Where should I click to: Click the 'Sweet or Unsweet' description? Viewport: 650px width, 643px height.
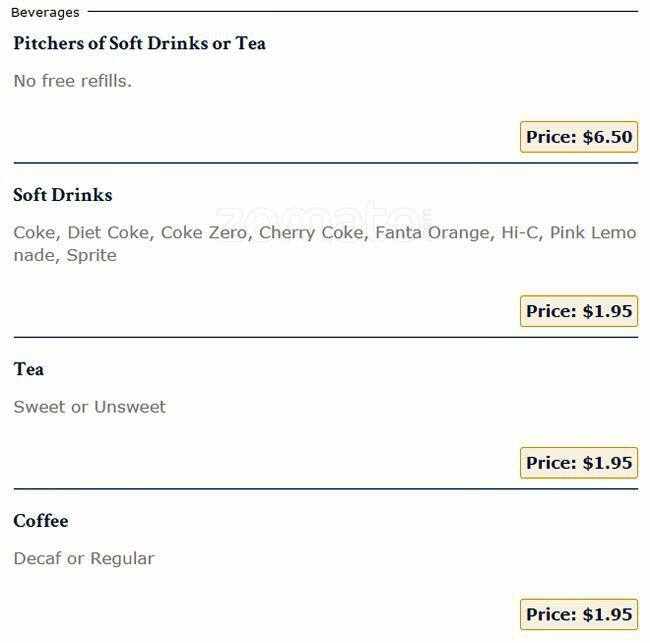pyautogui.click(x=89, y=407)
